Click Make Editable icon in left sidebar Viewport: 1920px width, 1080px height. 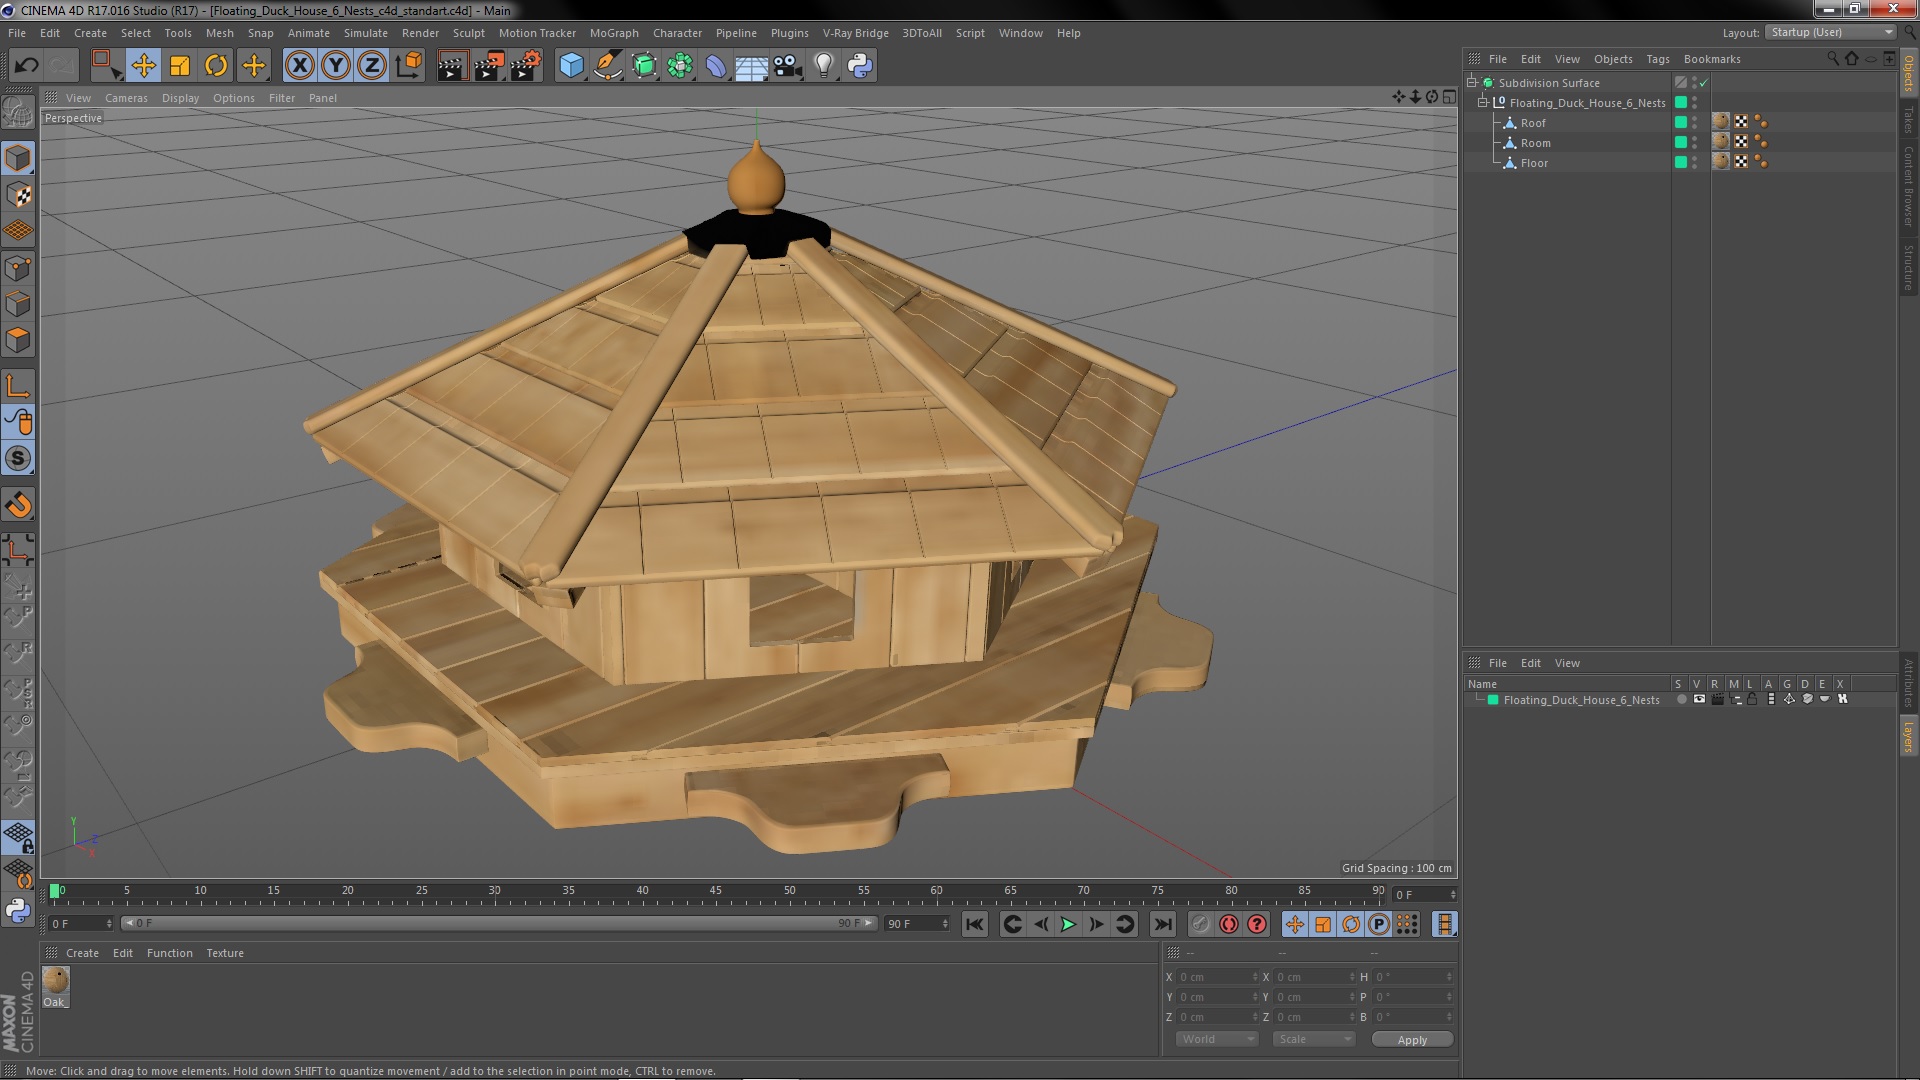(18, 112)
